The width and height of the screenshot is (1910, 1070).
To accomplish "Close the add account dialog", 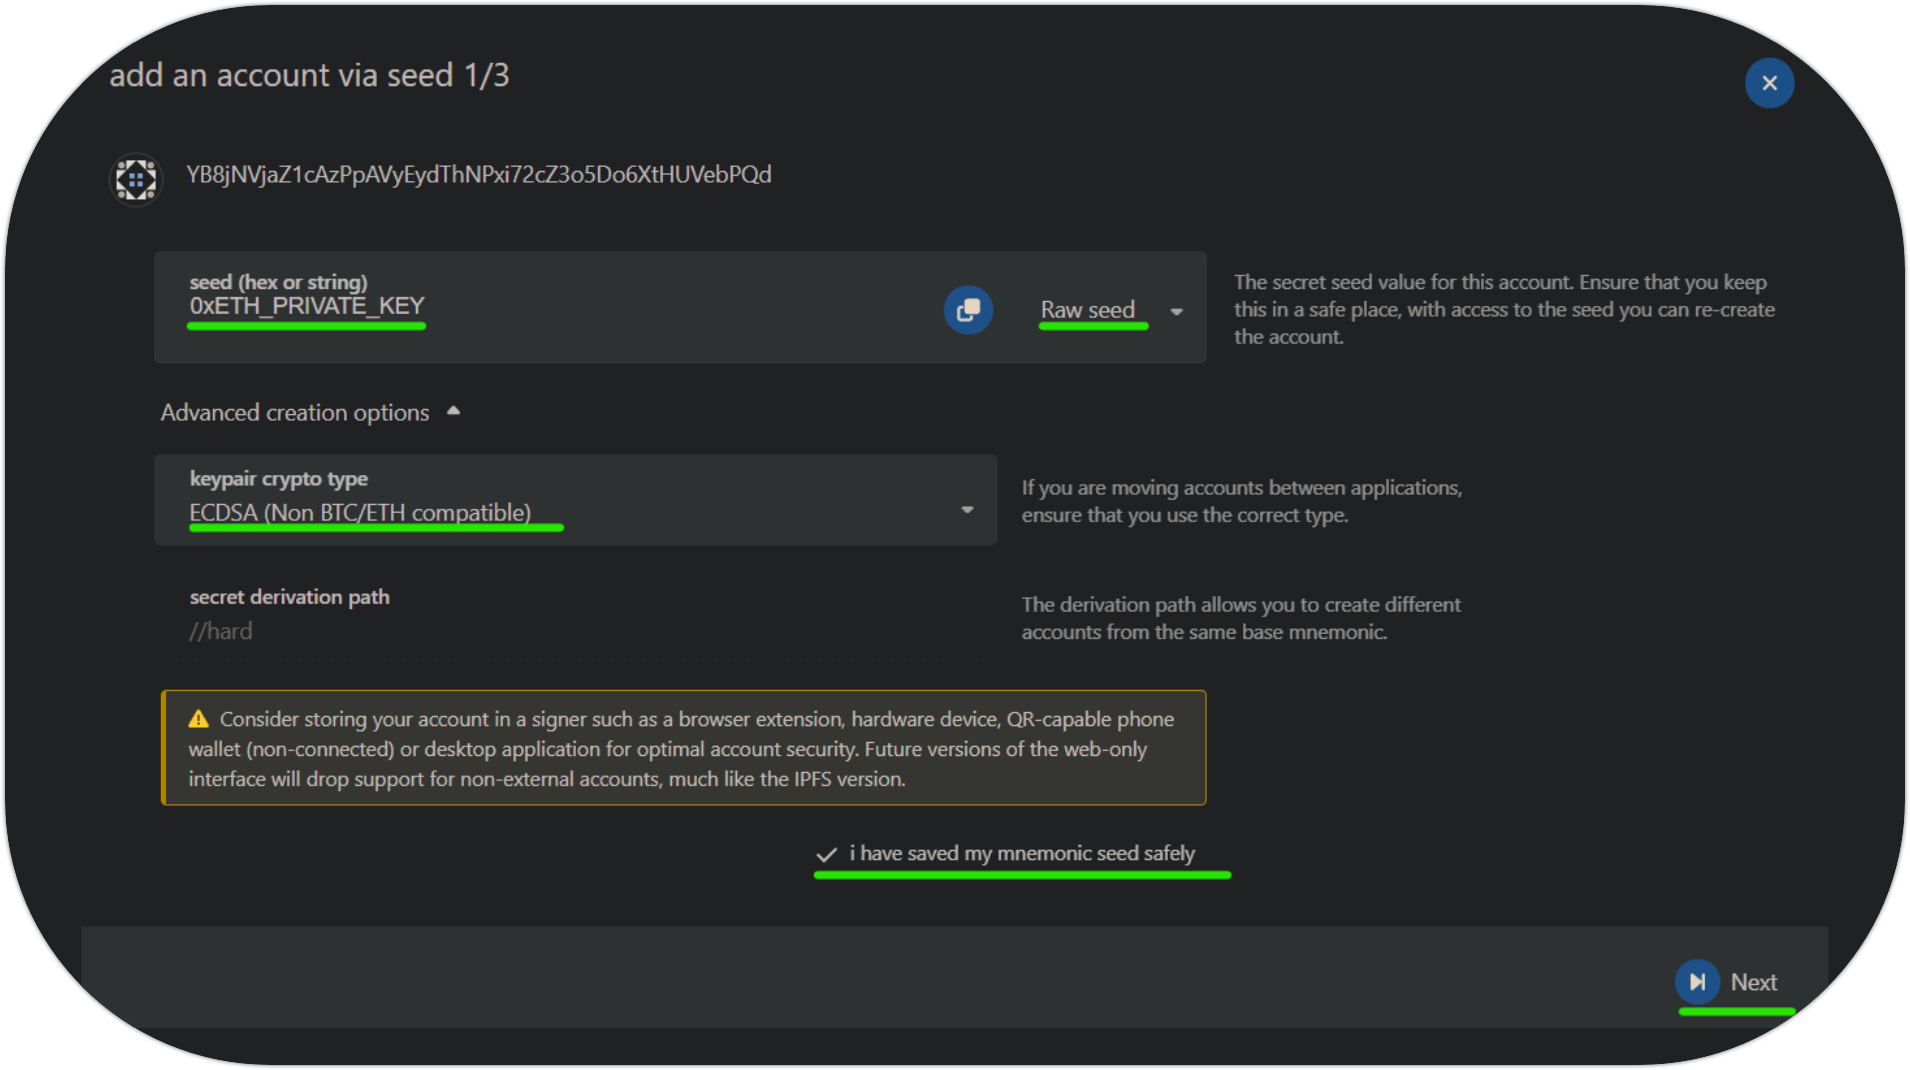I will click(1768, 83).
